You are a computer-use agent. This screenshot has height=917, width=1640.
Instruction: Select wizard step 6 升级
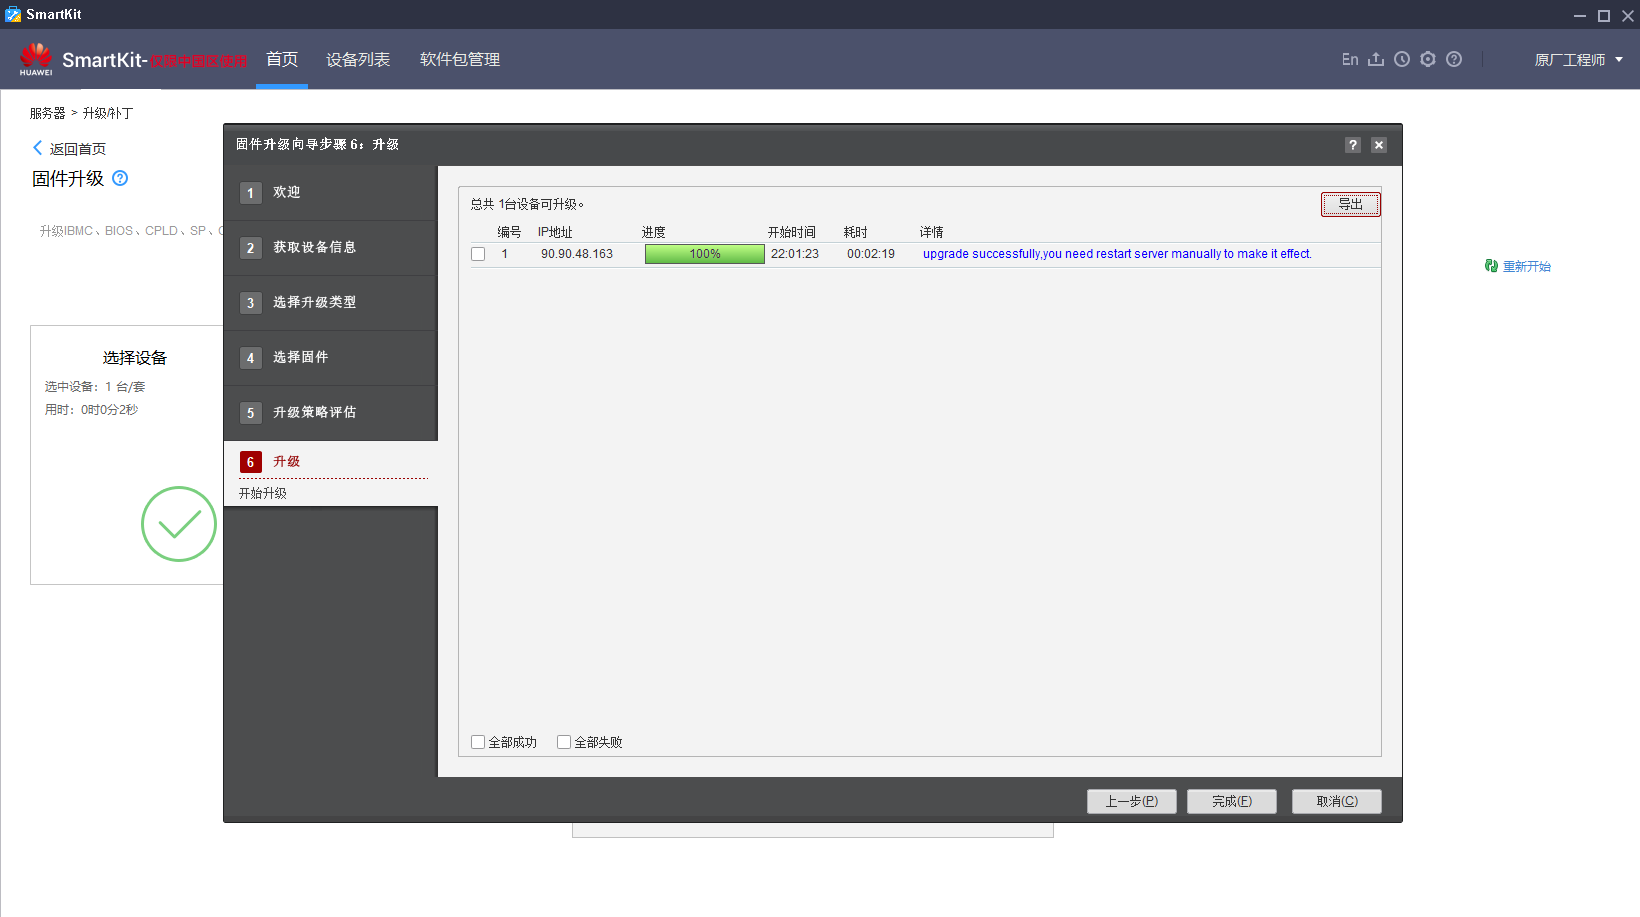click(331, 461)
